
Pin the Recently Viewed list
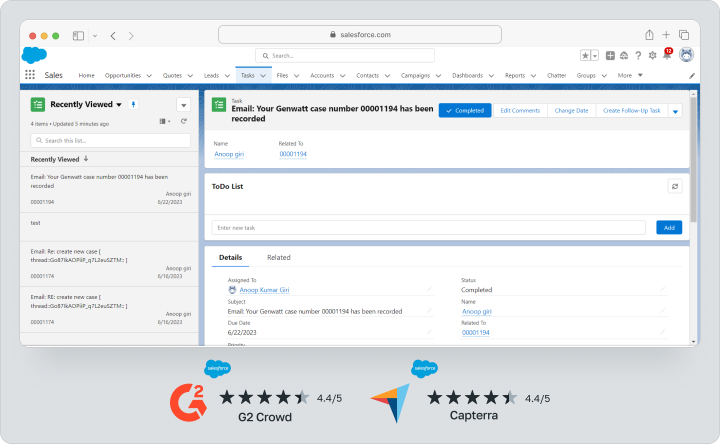click(x=133, y=105)
